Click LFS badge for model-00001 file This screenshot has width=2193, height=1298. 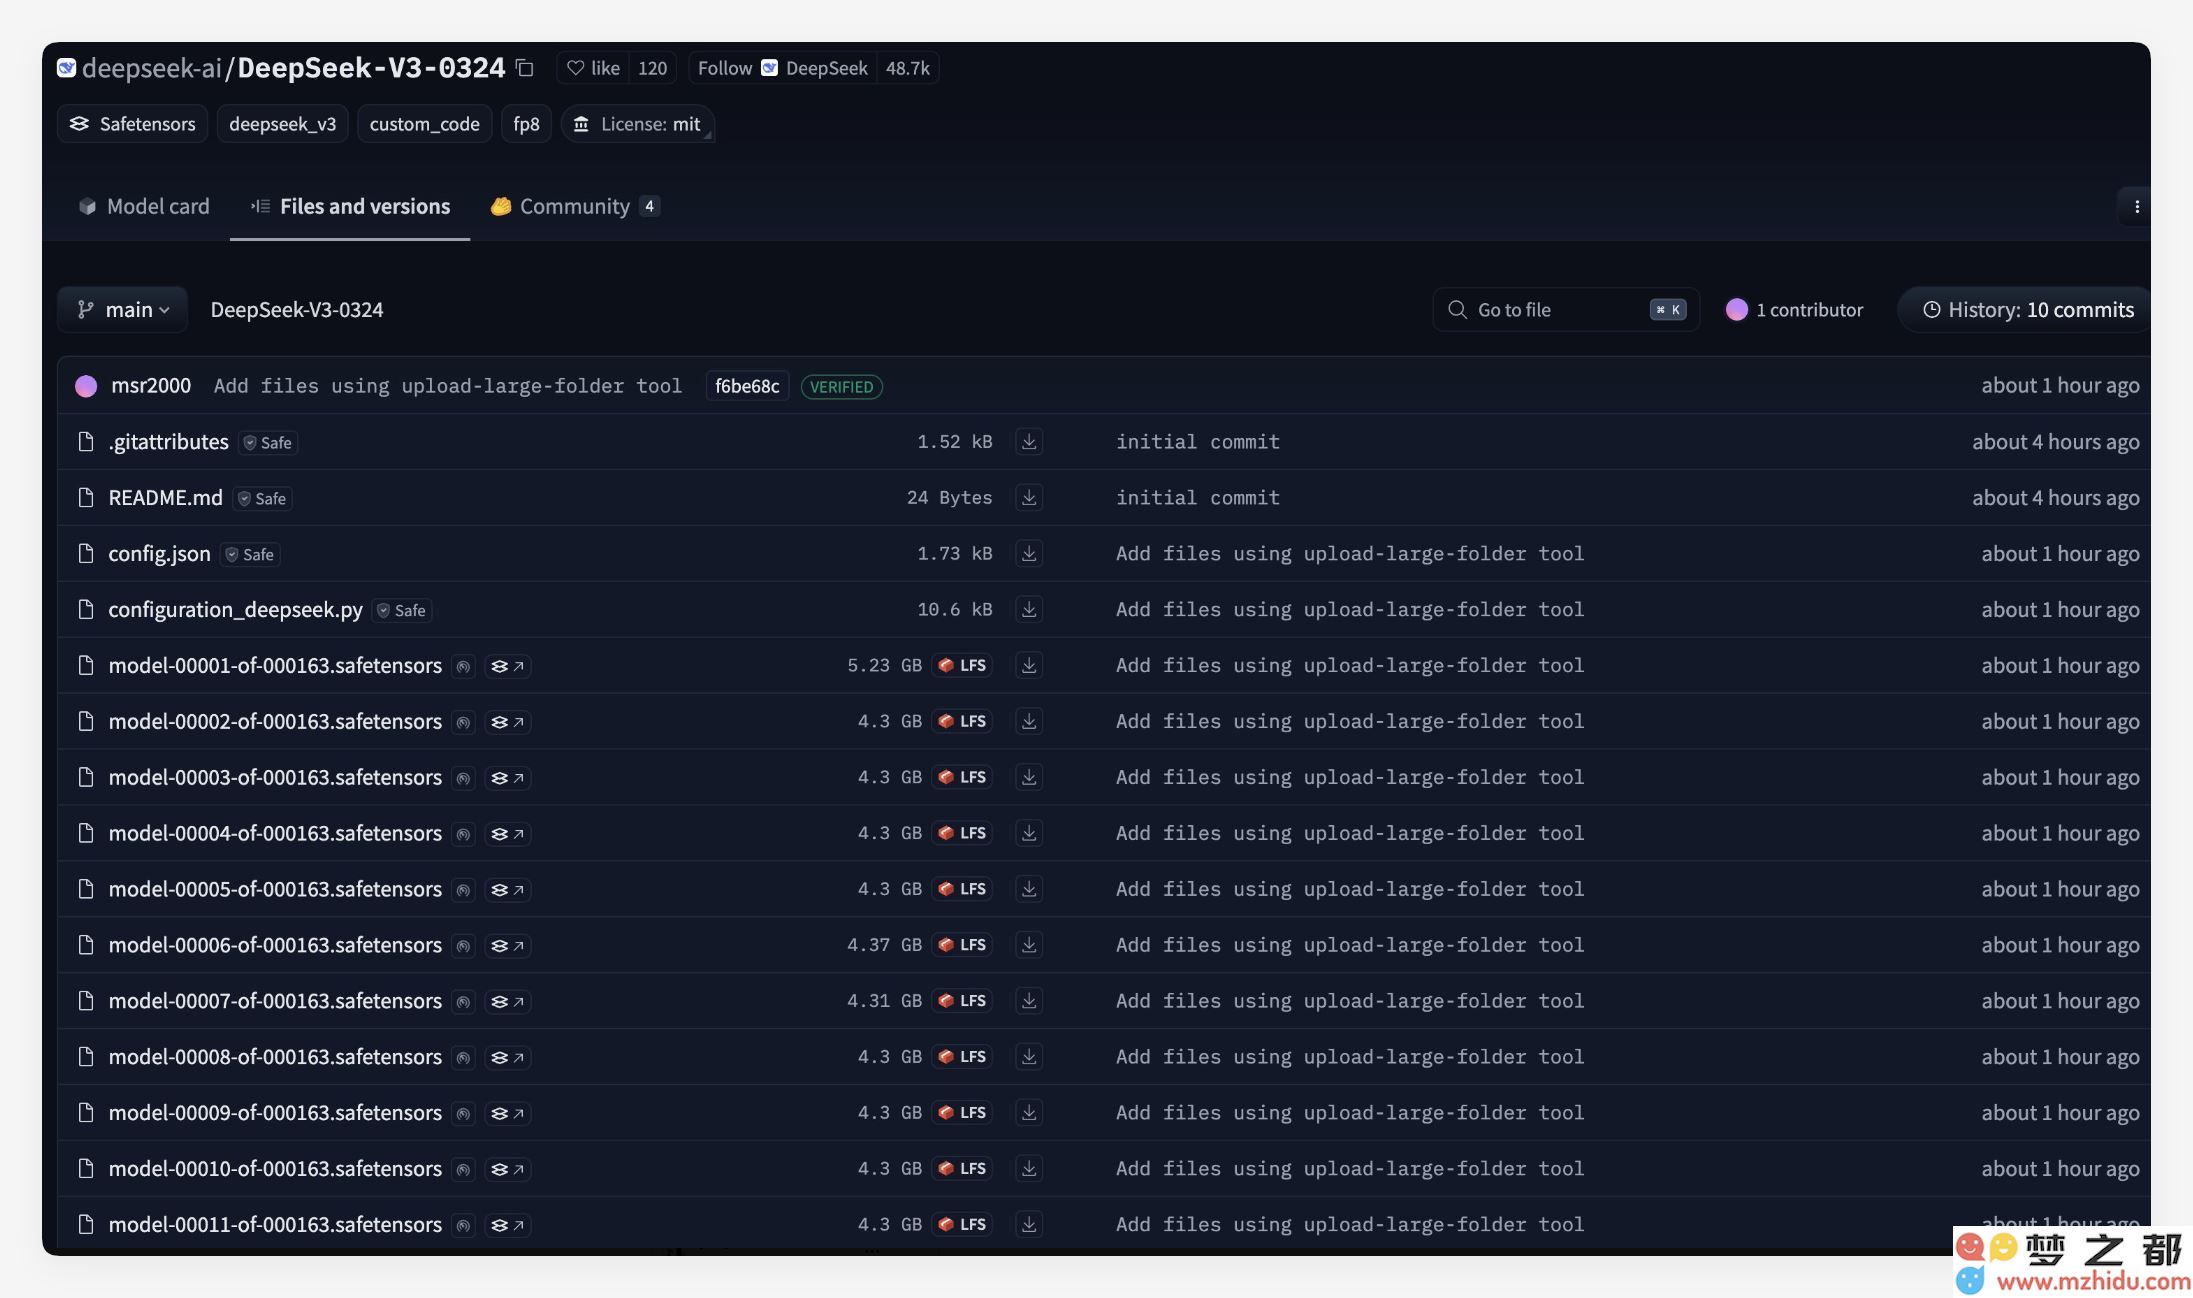[x=962, y=666]
